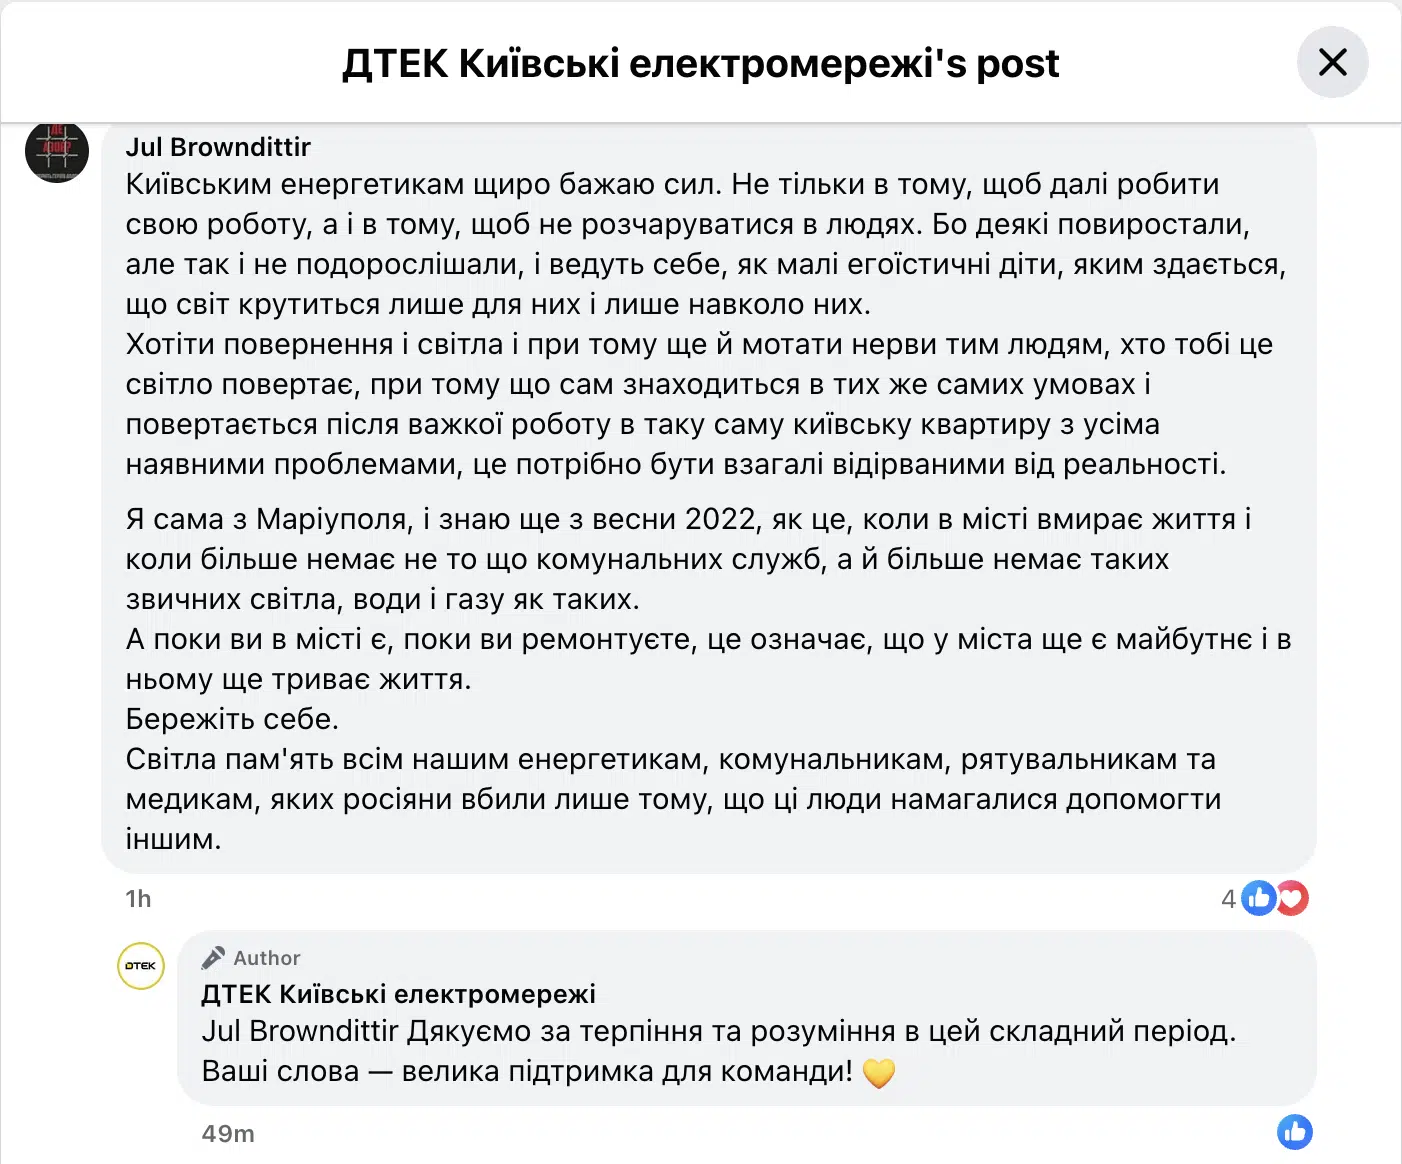1402x1164 pixels.
Task: Click the Jul Browndittir mention in the reply
Action: 300,1031
